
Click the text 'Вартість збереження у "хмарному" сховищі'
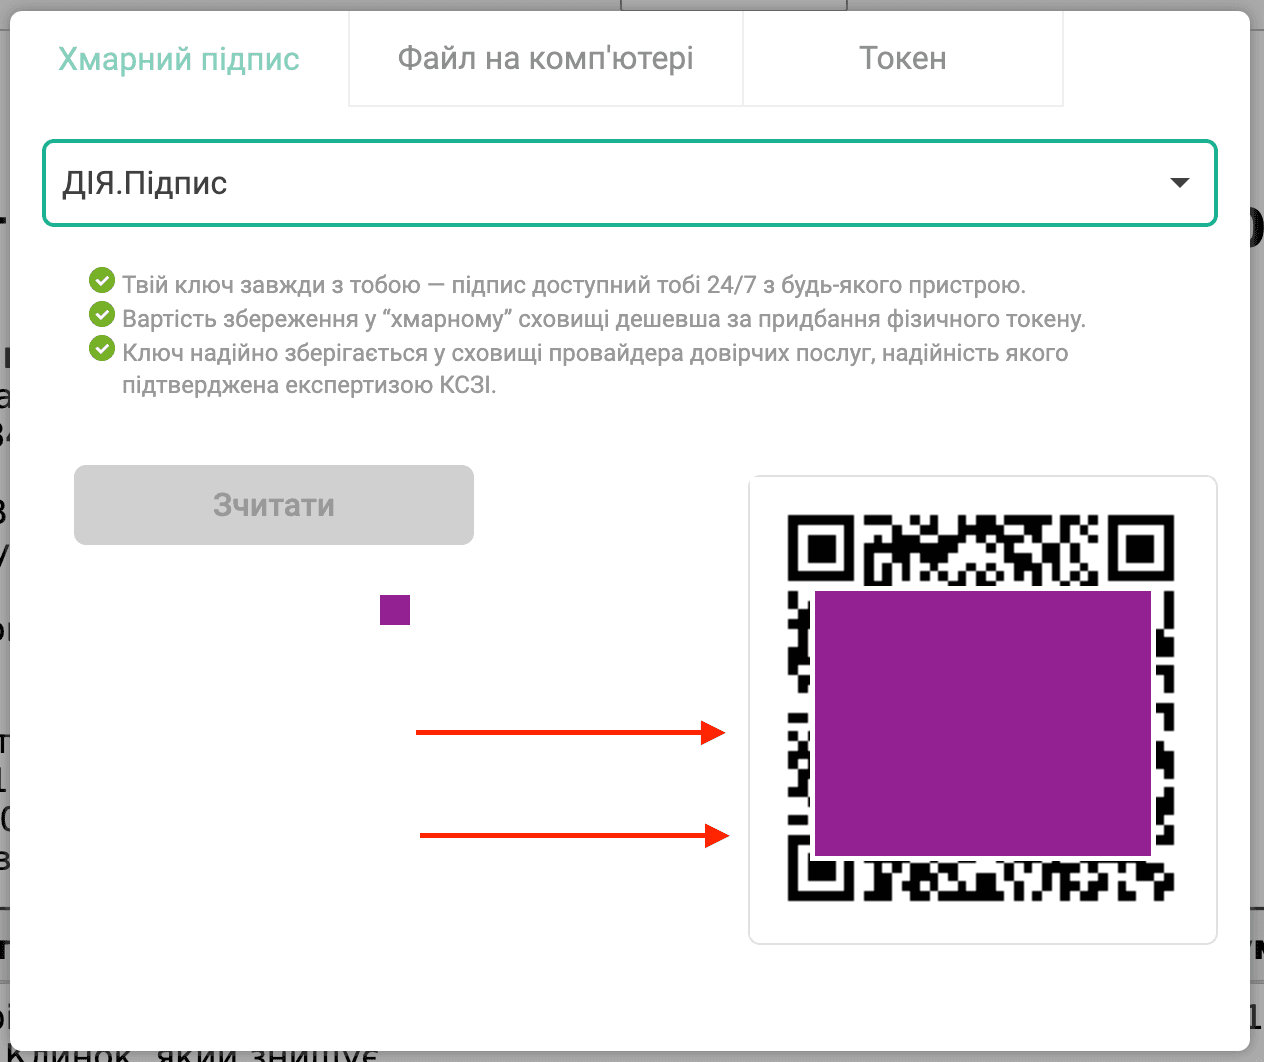(366, 319)
